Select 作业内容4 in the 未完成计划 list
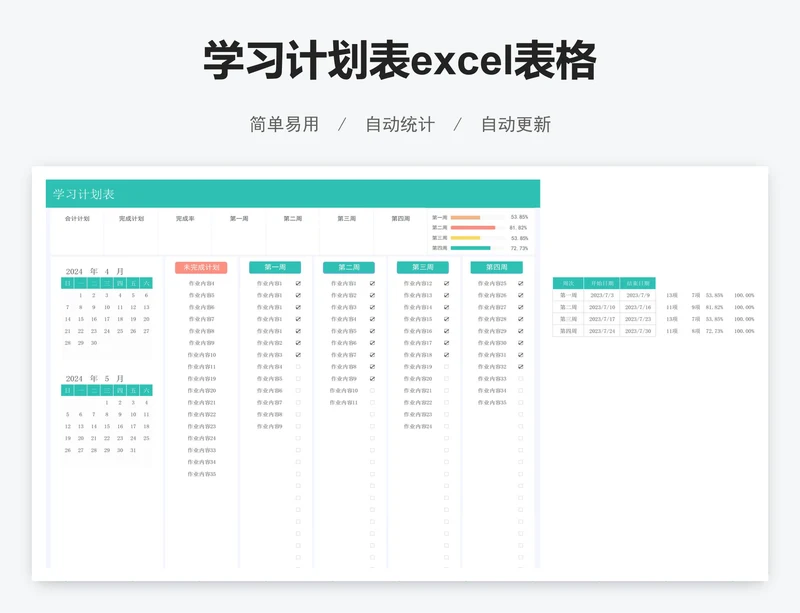800x613 pixels. tap(202, 283)
